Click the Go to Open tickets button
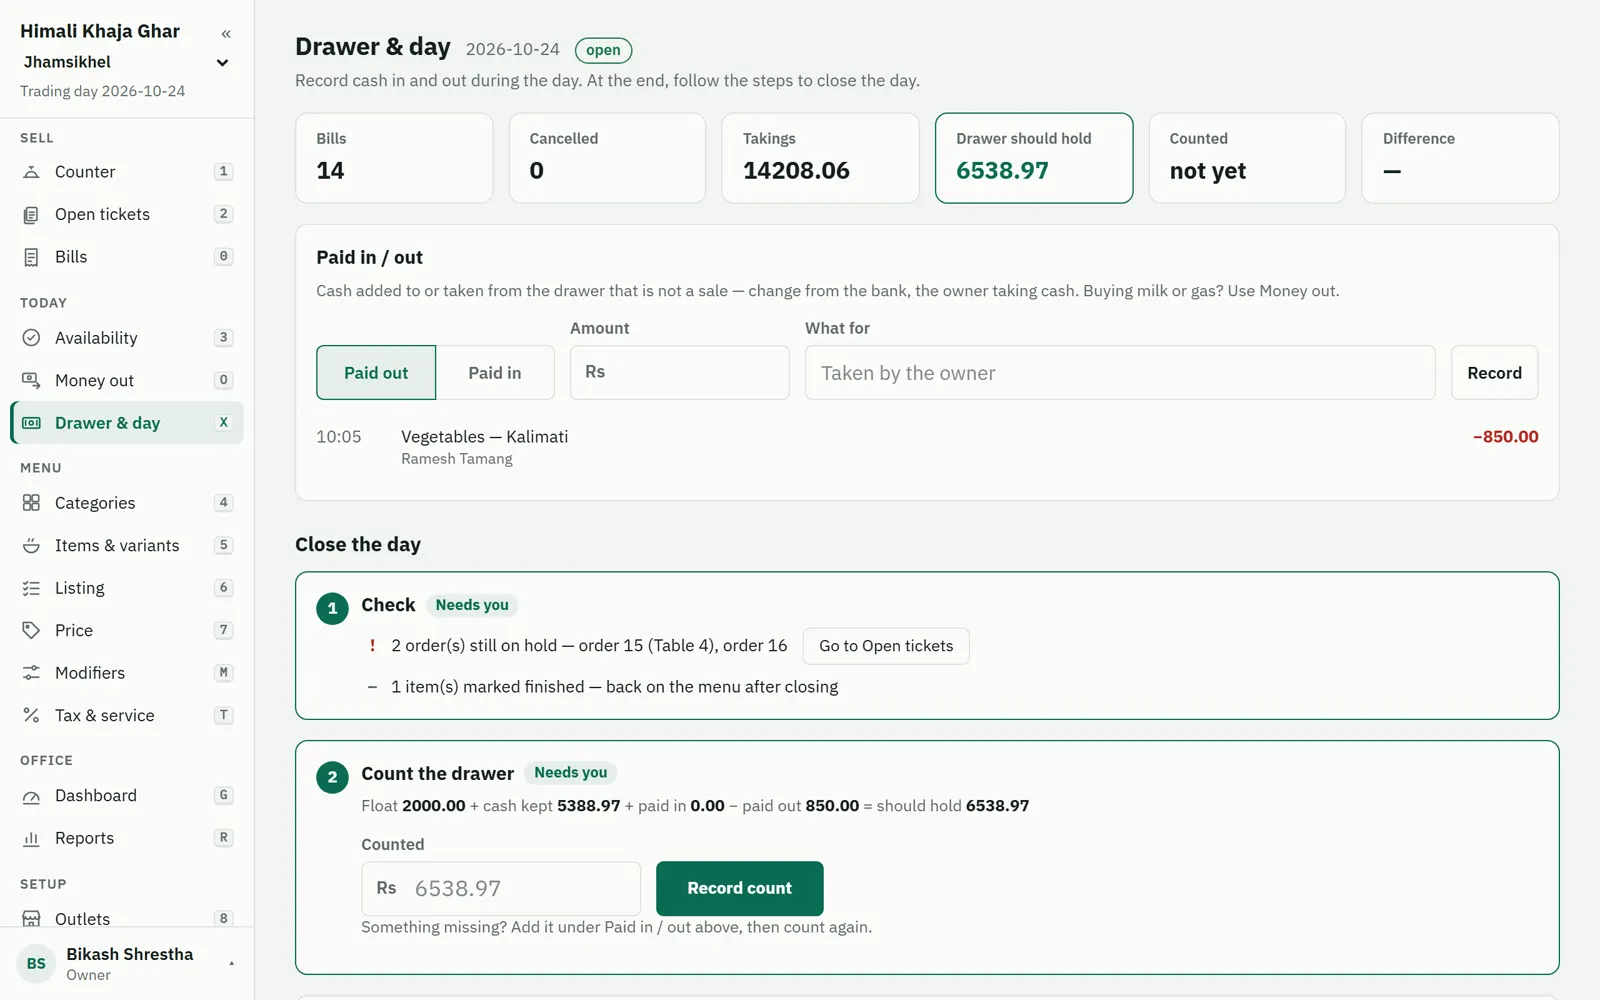This screenshot has height=1000, width=1600. [886, 646]
